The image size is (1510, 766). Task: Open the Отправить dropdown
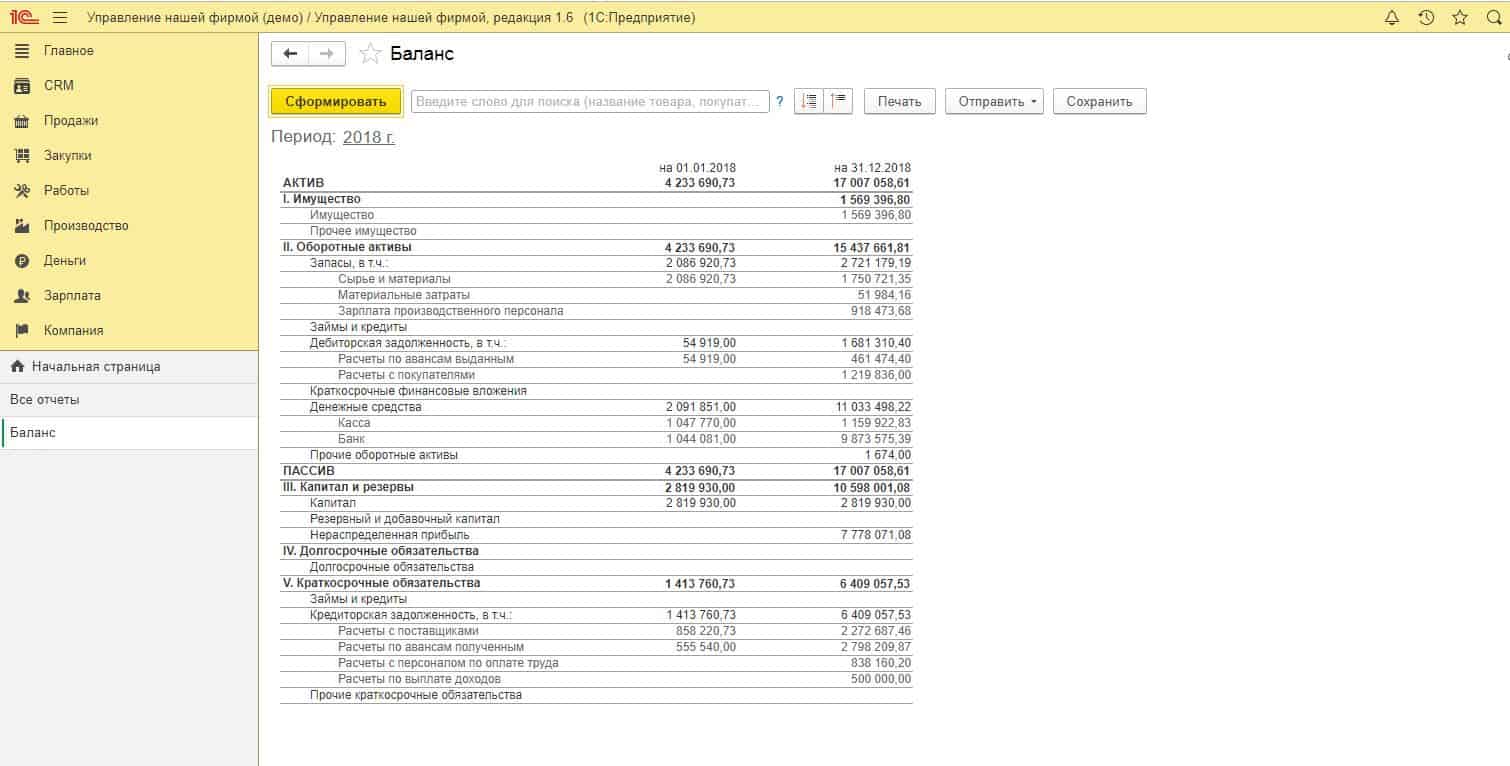(x=994, y=101)
